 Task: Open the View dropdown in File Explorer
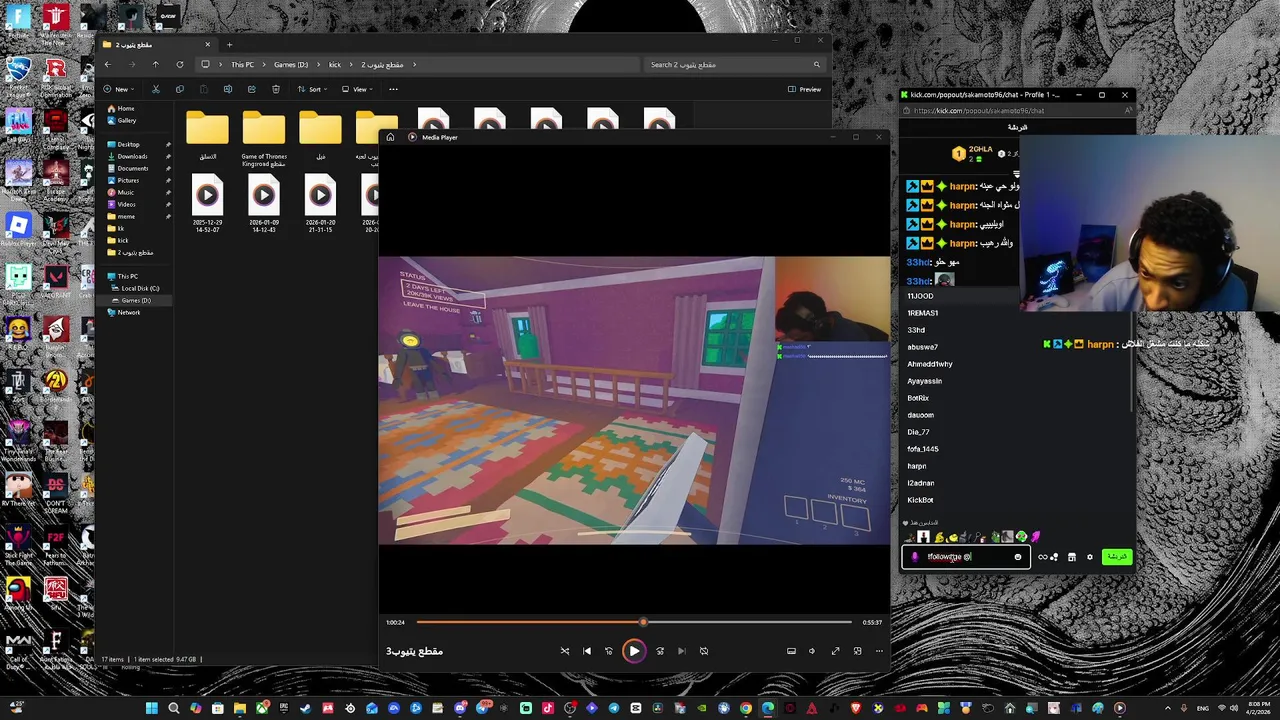[358, 89]
